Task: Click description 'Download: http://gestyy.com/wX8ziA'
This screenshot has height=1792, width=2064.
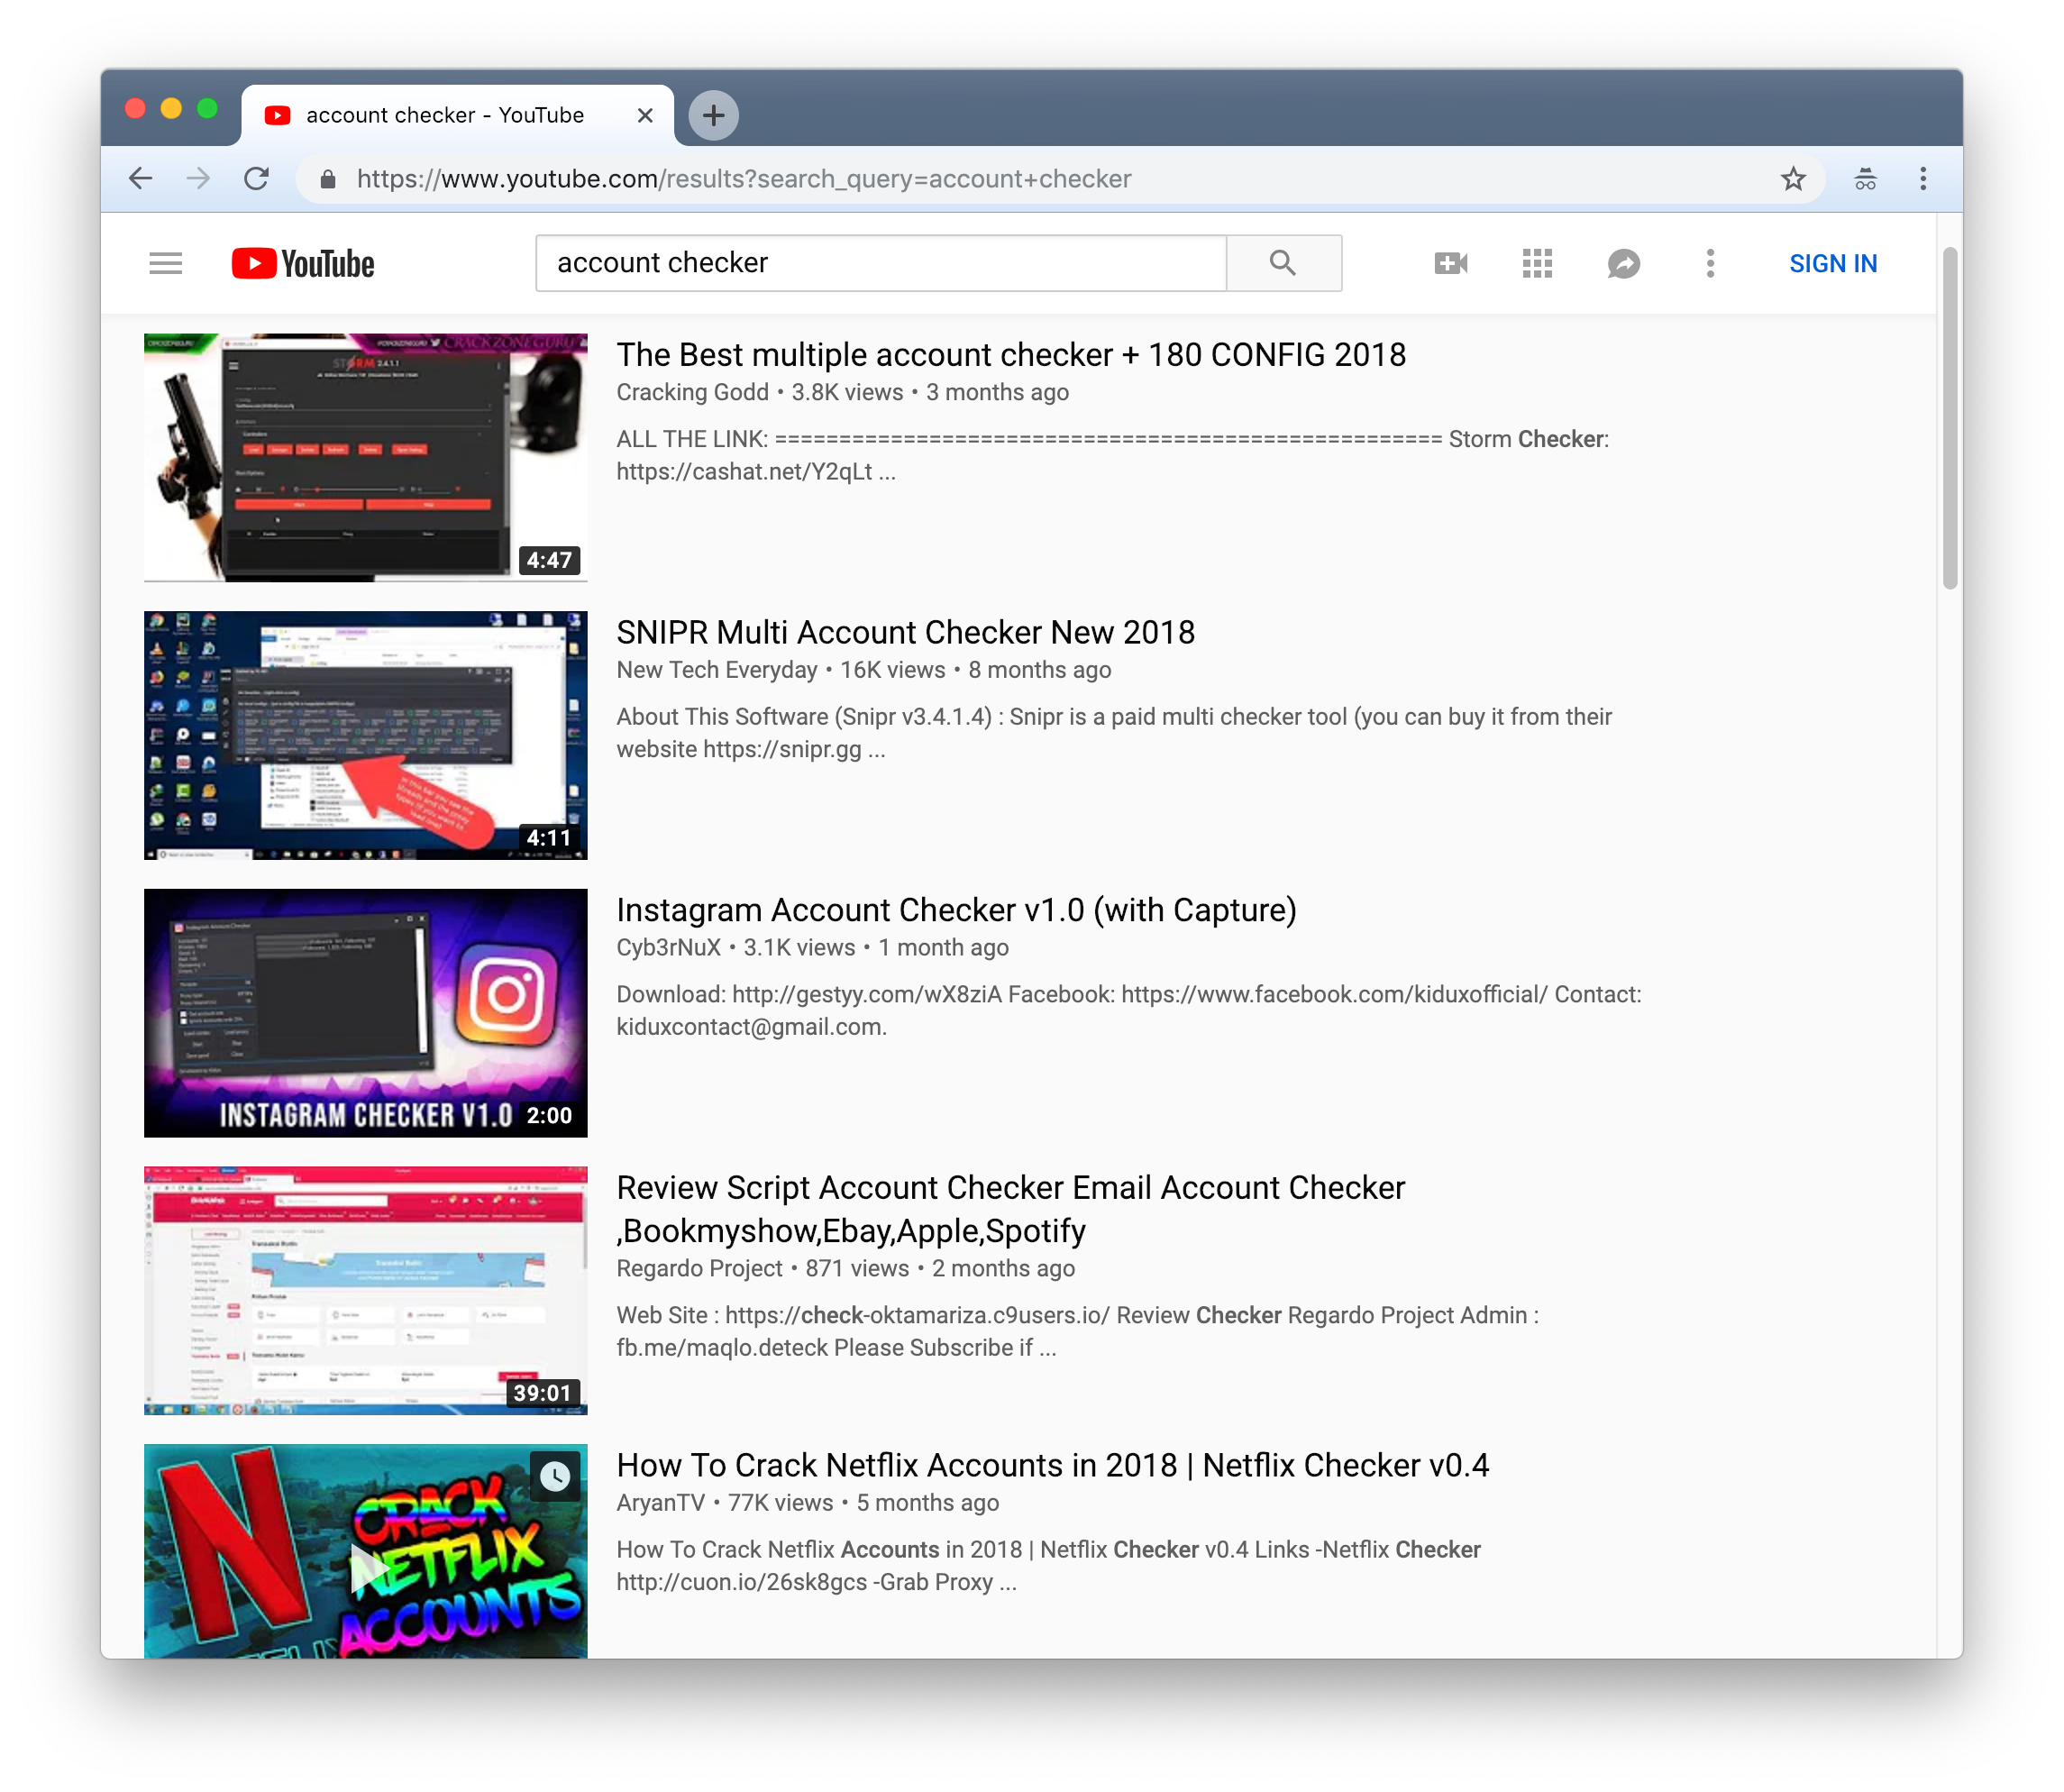Action: point(1129,1011)
